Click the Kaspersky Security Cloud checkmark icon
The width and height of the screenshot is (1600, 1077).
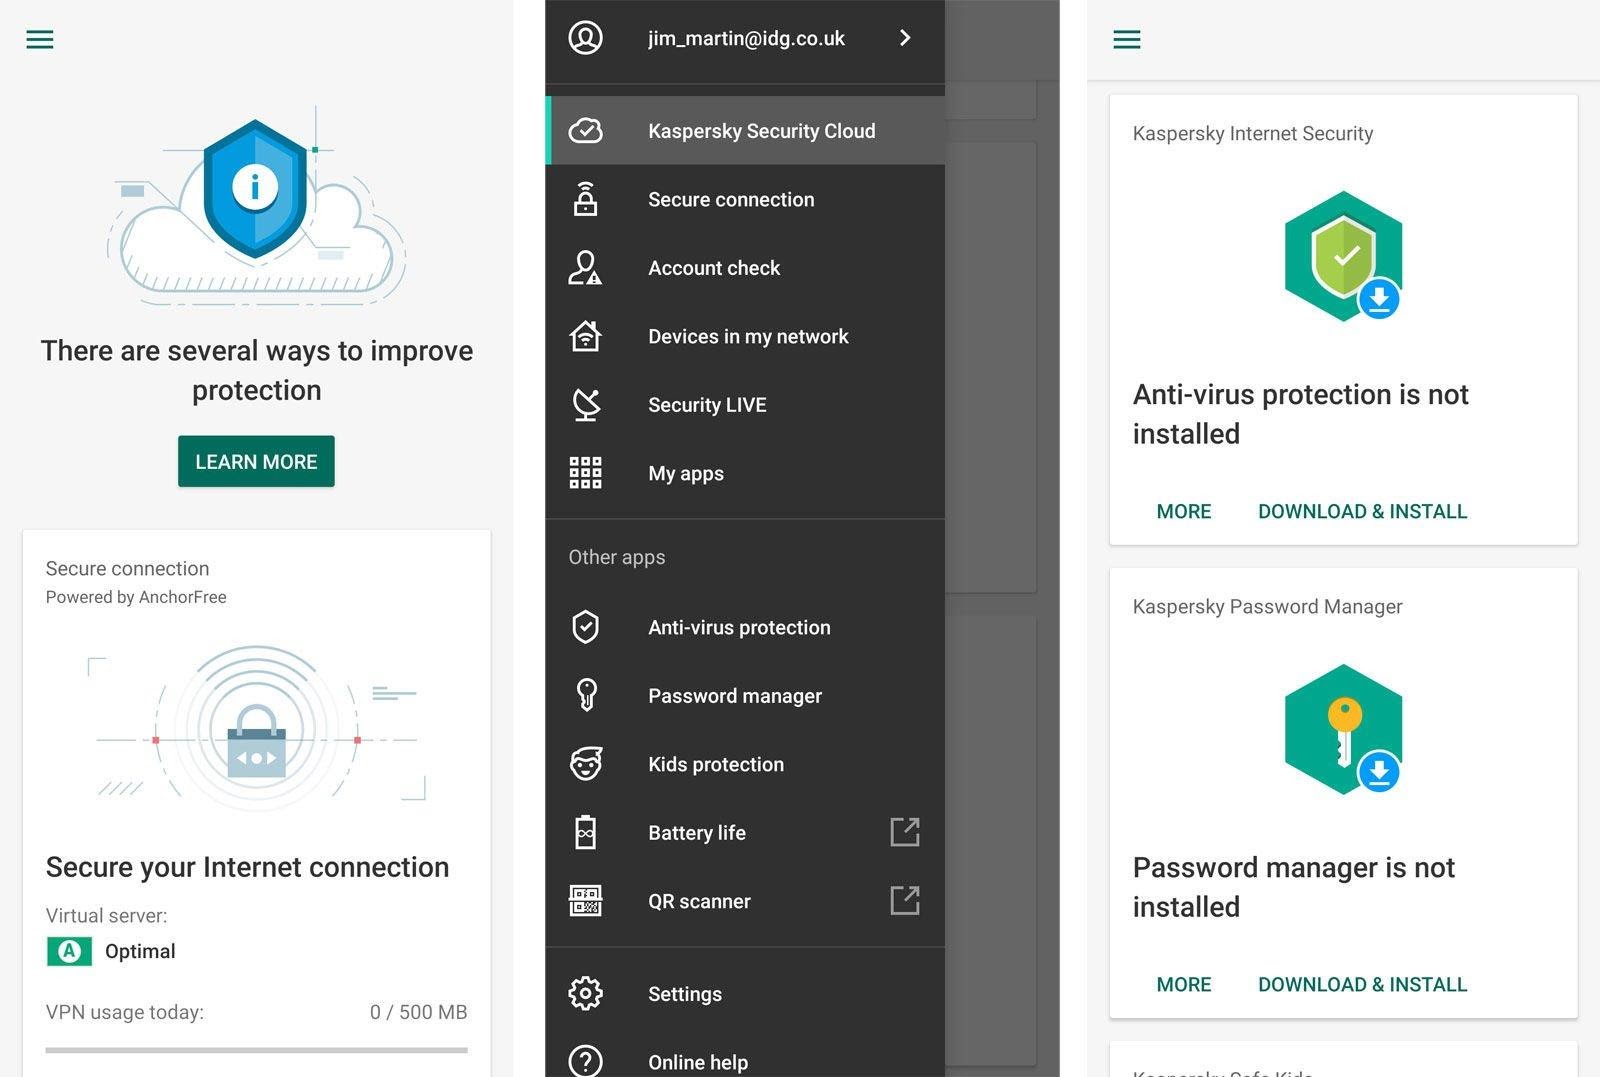(x=586, y=131)
